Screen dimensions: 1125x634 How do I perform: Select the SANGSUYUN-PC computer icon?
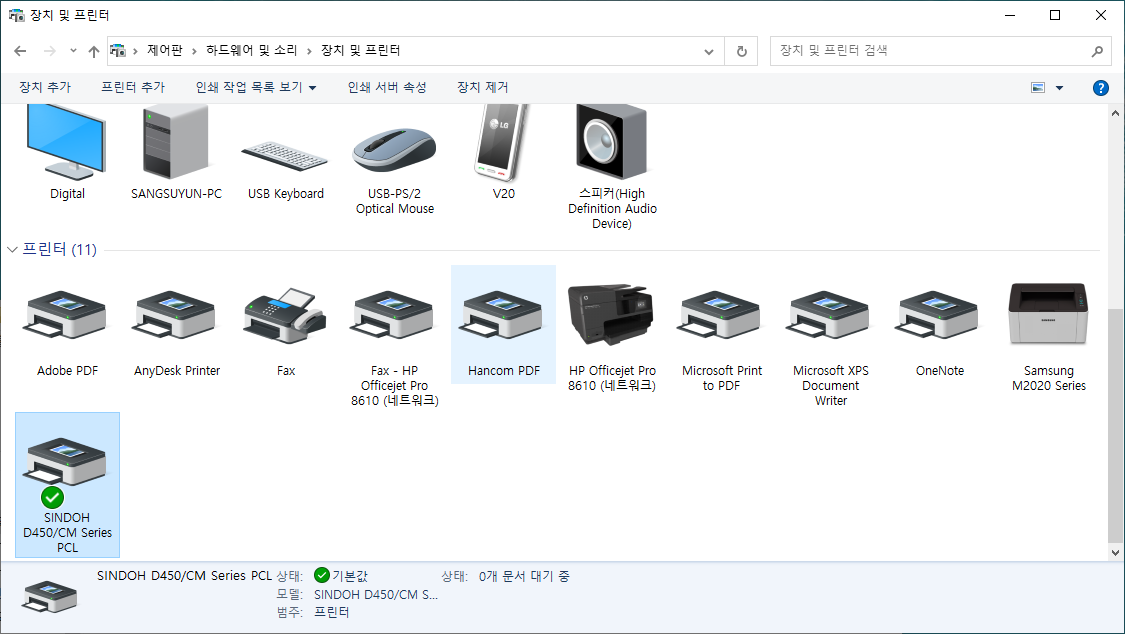tap(176, 141)
